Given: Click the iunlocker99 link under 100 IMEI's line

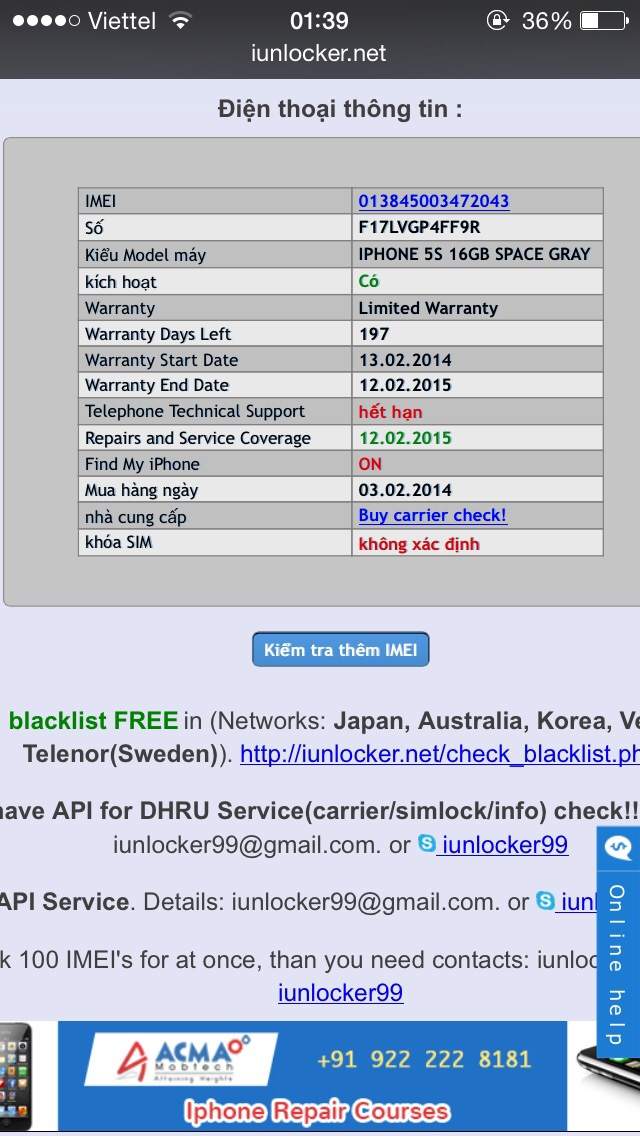Looking at the screenshot, I should (x=340, y=992).
